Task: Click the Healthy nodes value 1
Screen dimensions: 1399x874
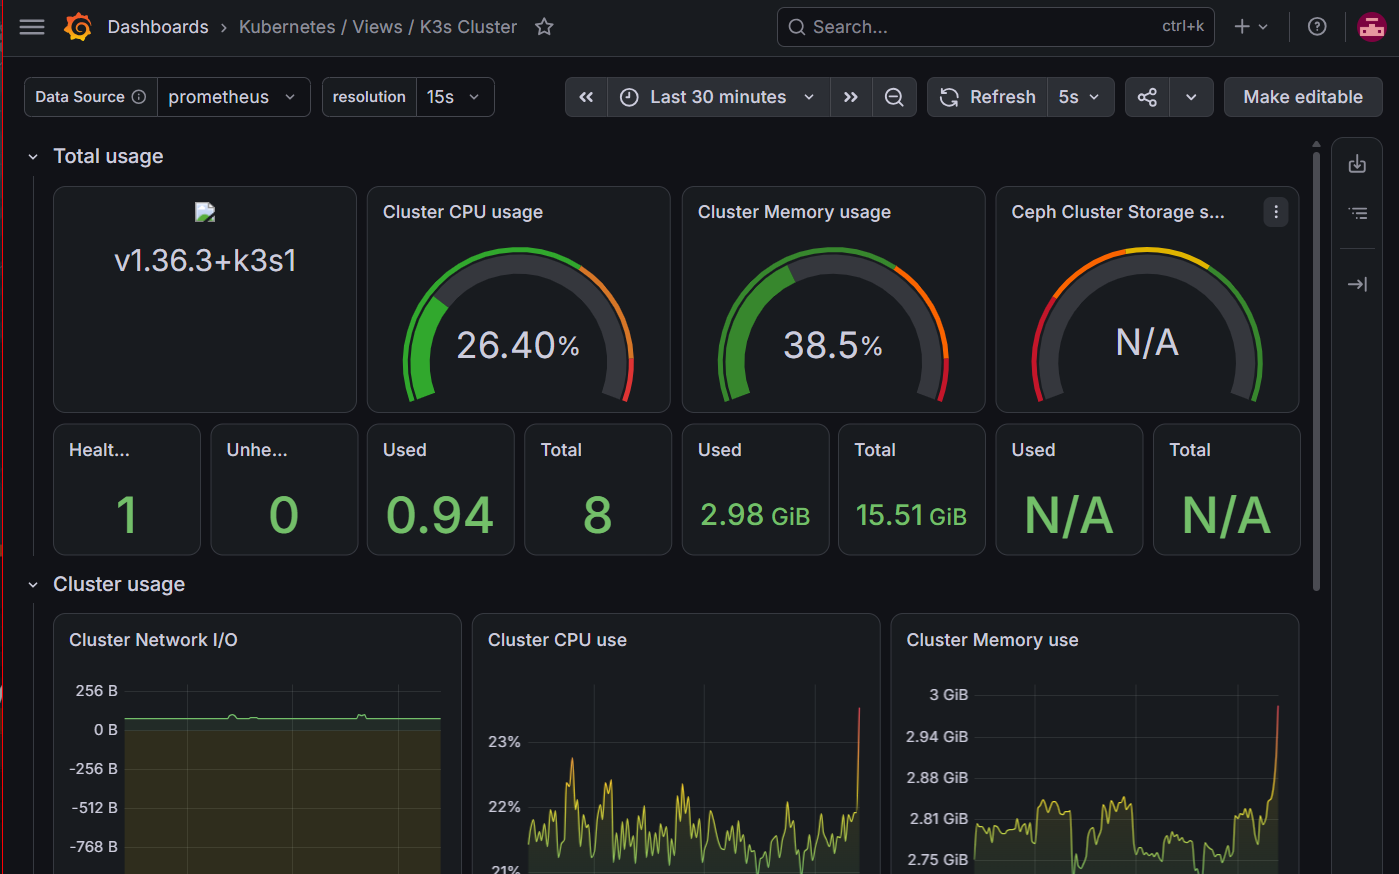Action: pyautogui.click(x=126, y=516)
